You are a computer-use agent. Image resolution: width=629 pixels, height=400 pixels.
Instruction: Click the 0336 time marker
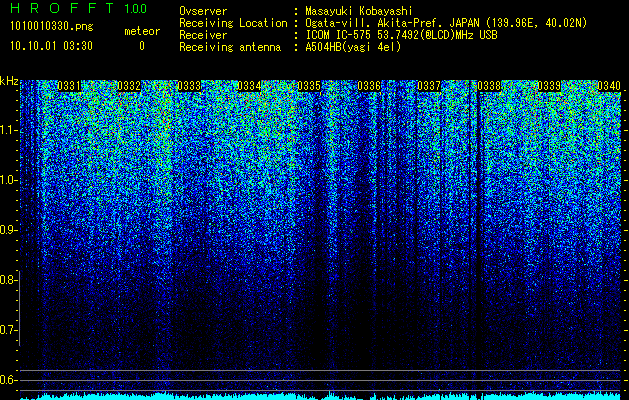point(369,86)
